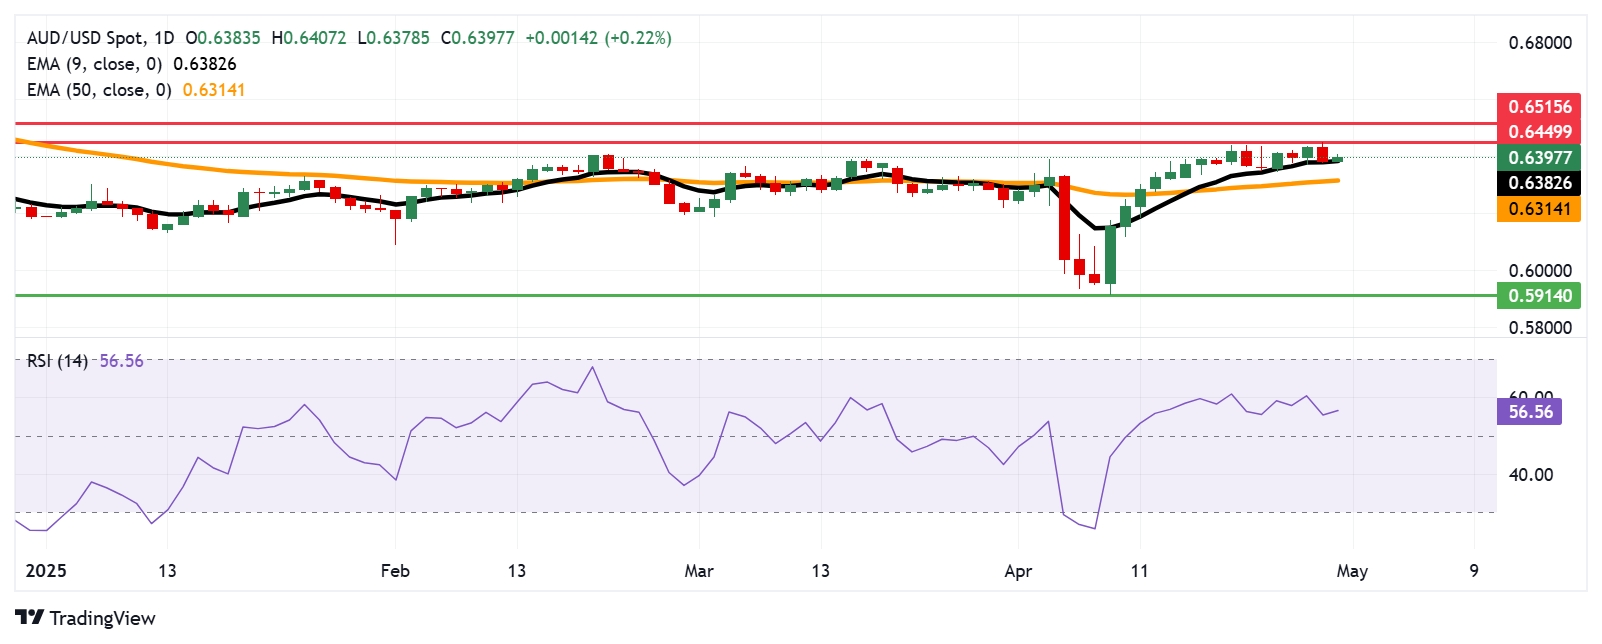Click the 0.68000 level on price axis
This screenshot has height=644, width=1602.
point(1539,43)
